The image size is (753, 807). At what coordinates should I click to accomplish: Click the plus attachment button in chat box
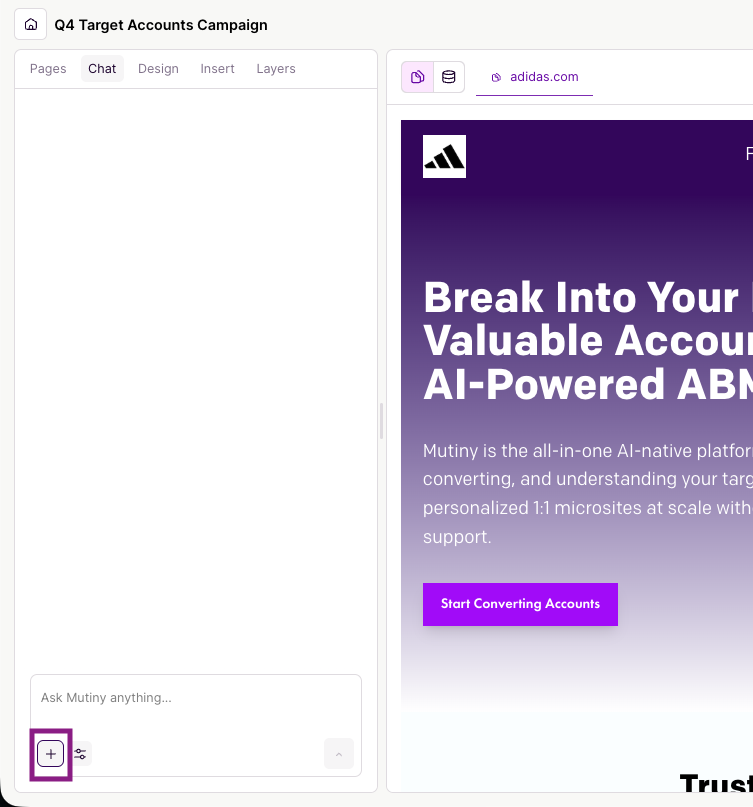[51, 754]
